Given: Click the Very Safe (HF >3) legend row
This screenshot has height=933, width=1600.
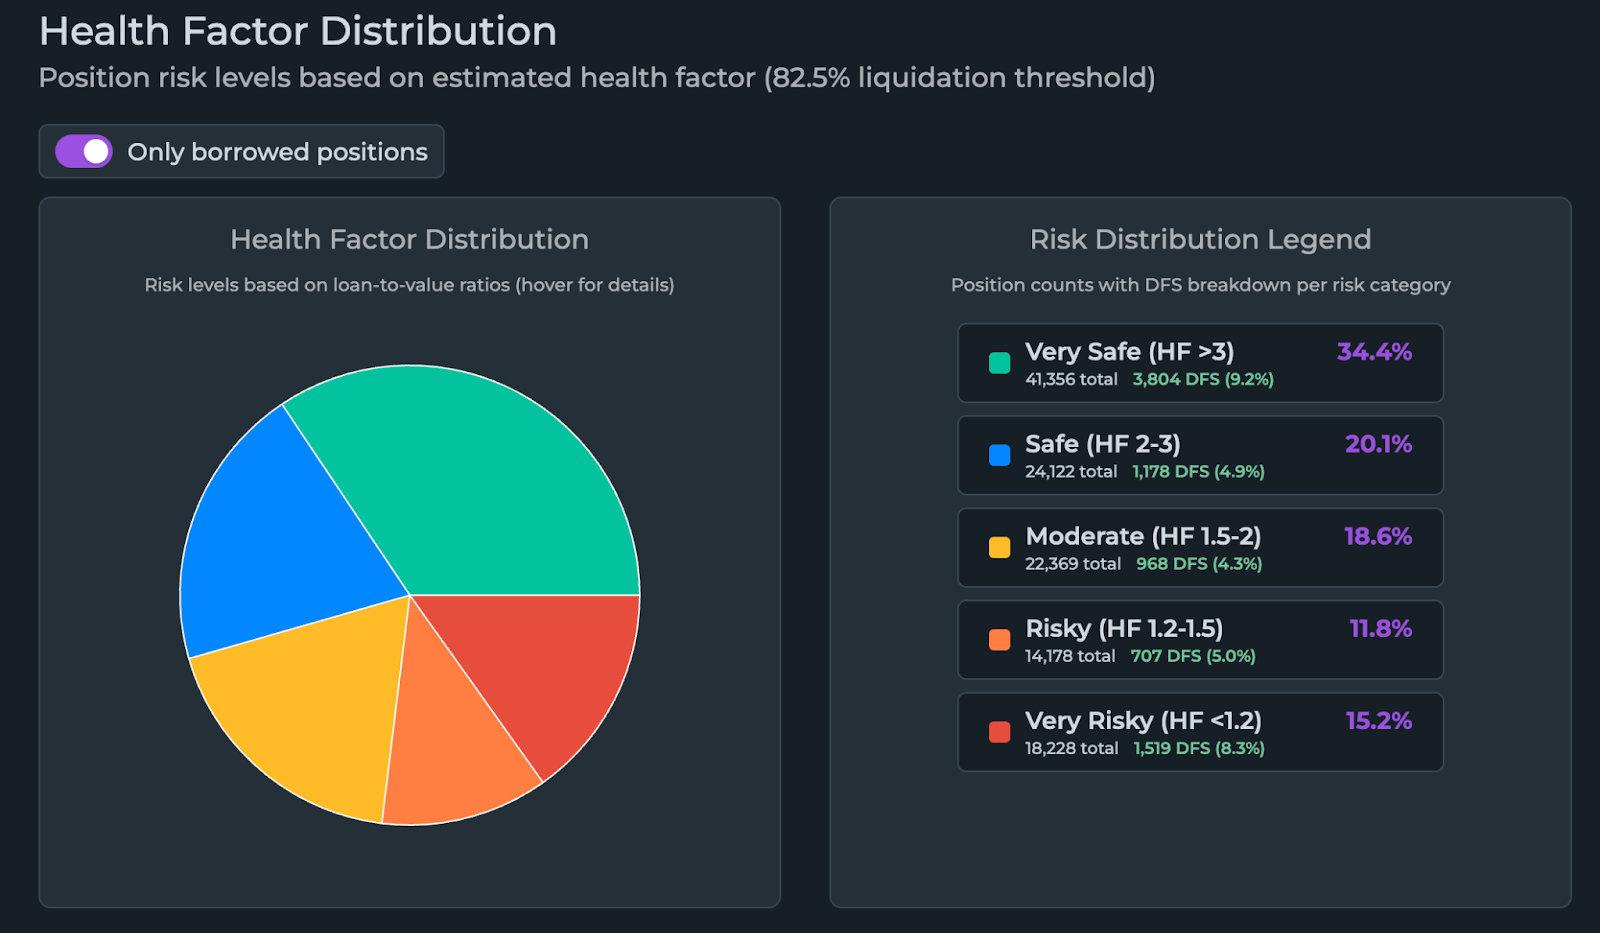Looking at the screenshot, I should click(1200, 363).
